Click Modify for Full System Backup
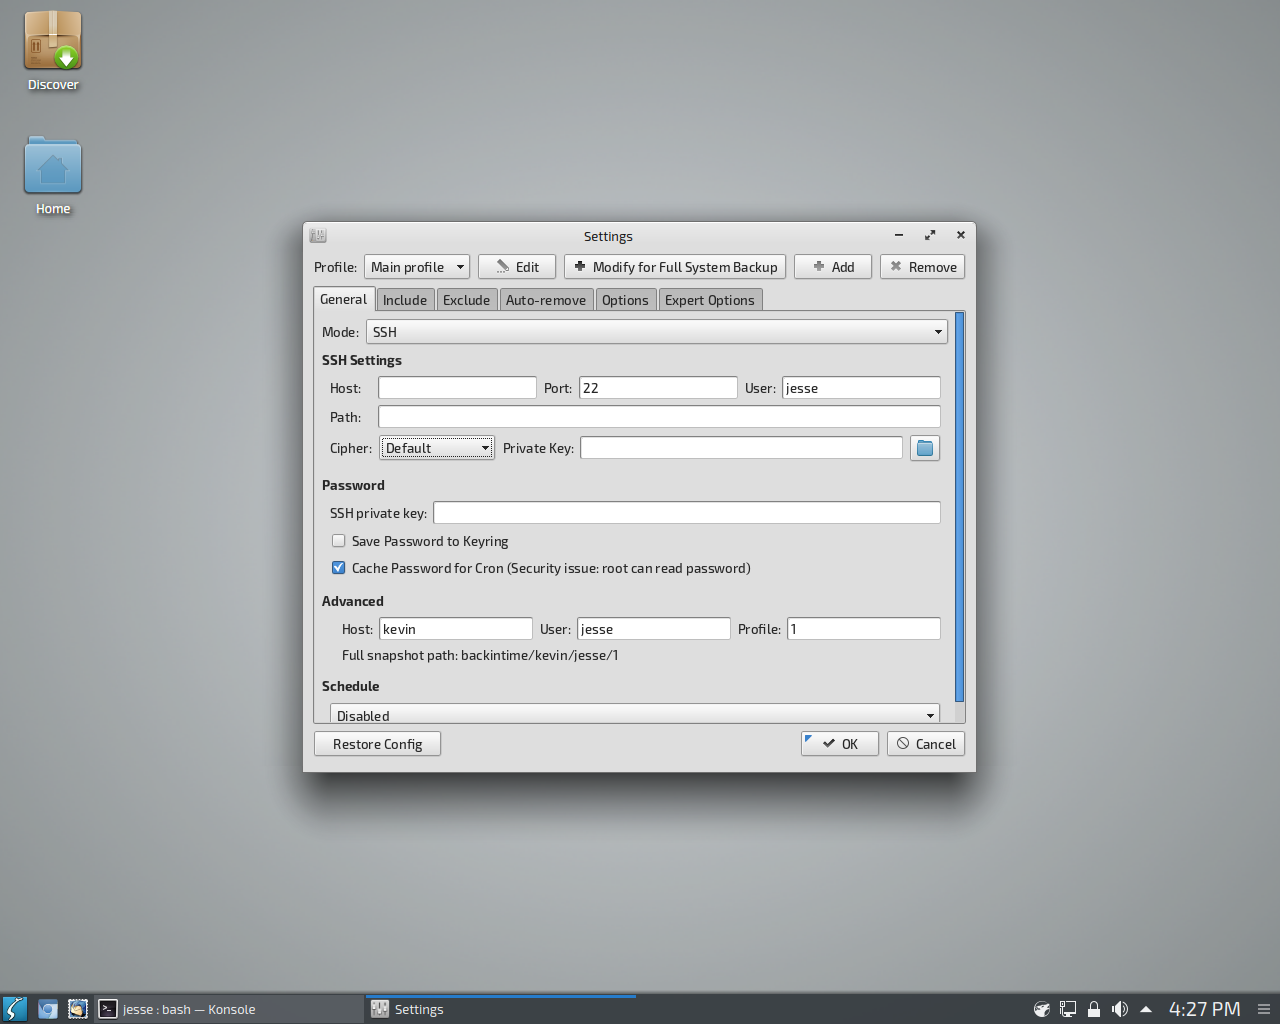The height and width of the screenshot is (1024, 1280). [675, 267]
